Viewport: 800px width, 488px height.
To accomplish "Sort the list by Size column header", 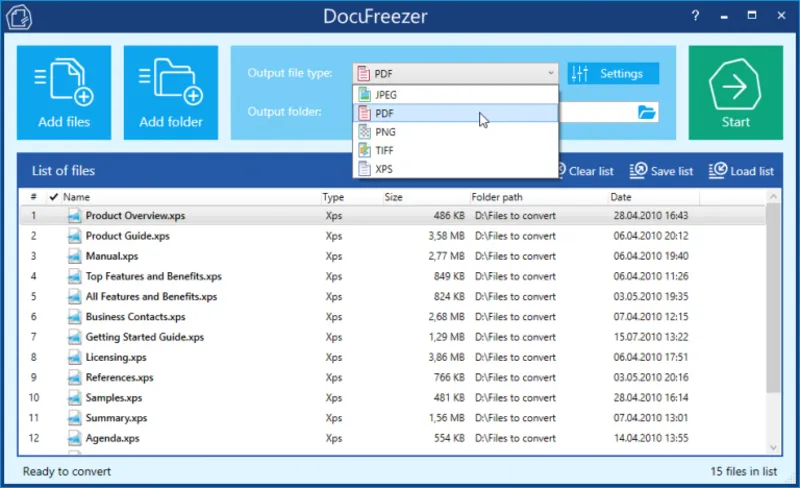I will point(394,197).
